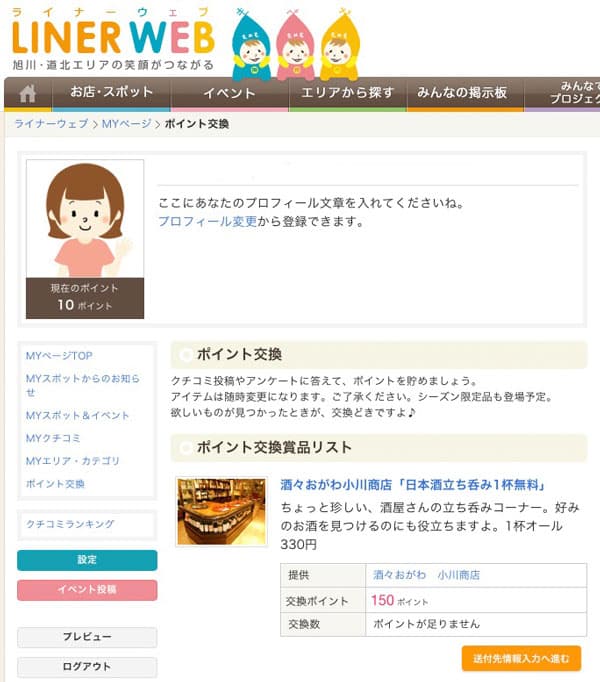
Task: Click the teal 設定 button
Action: tap(87, 560)
